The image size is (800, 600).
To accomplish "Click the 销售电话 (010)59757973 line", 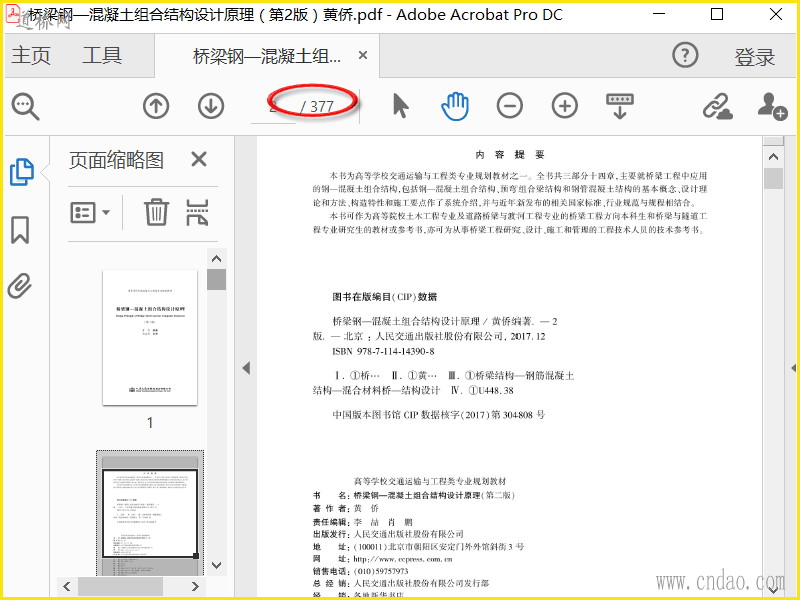I will (361, 571).
